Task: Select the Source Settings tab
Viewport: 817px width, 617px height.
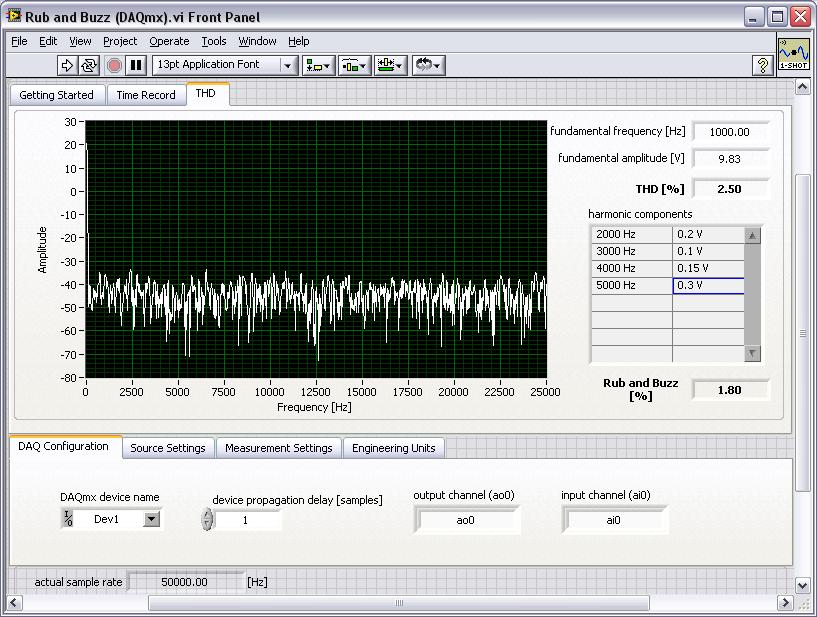Action: click(168, 448)
